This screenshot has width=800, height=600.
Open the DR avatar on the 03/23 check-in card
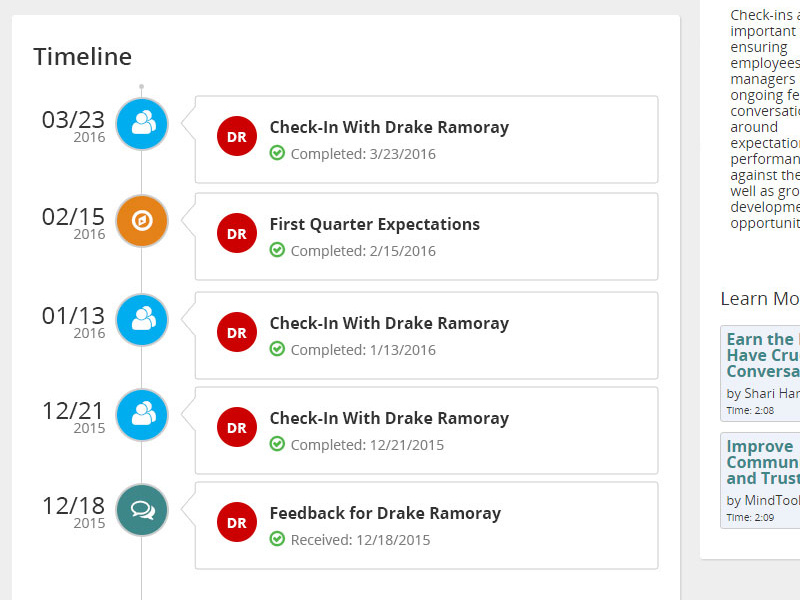tap(237, 137)
